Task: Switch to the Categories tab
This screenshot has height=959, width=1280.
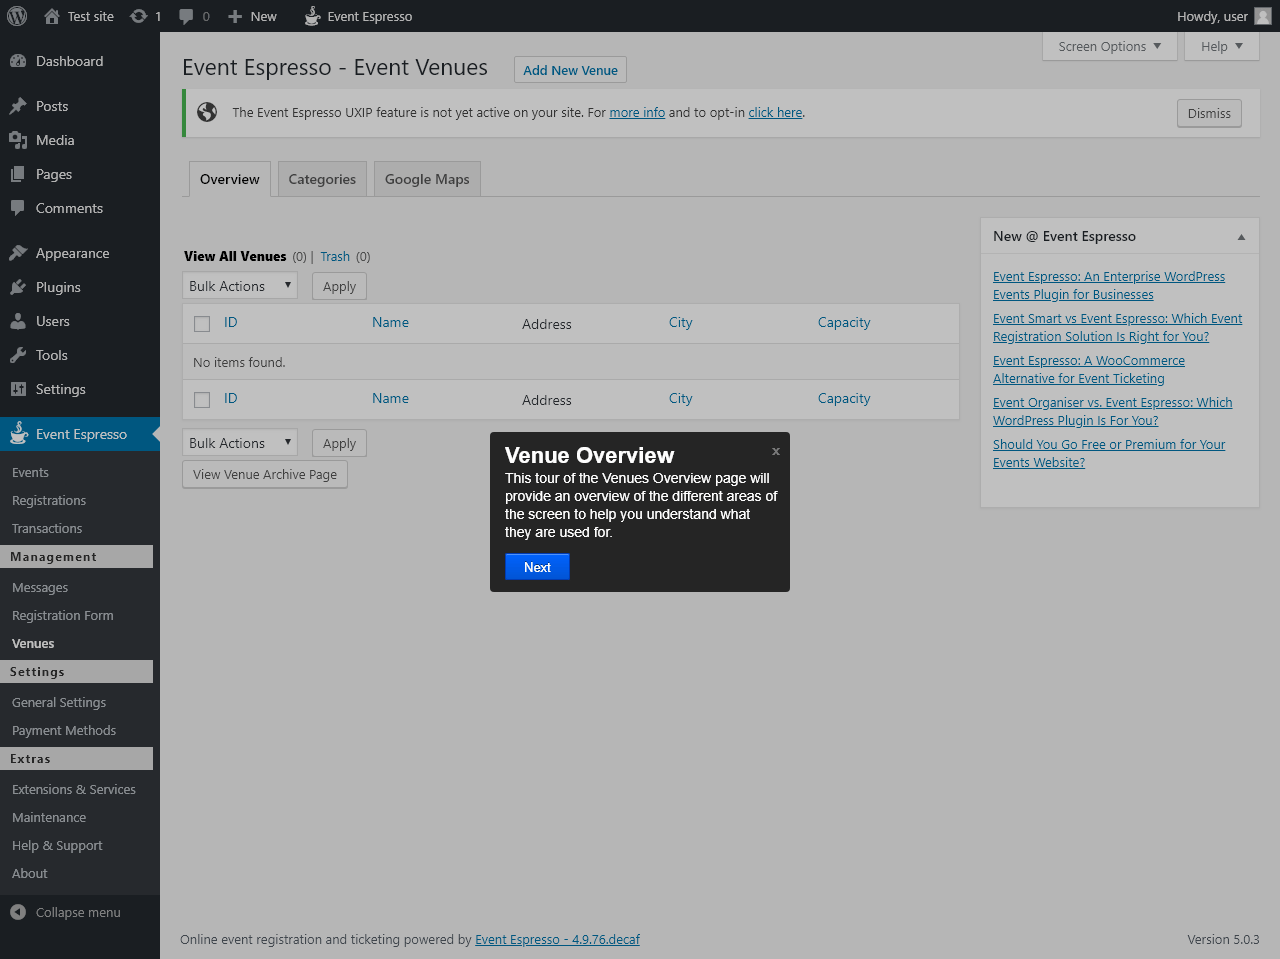Action: (322, 179)
